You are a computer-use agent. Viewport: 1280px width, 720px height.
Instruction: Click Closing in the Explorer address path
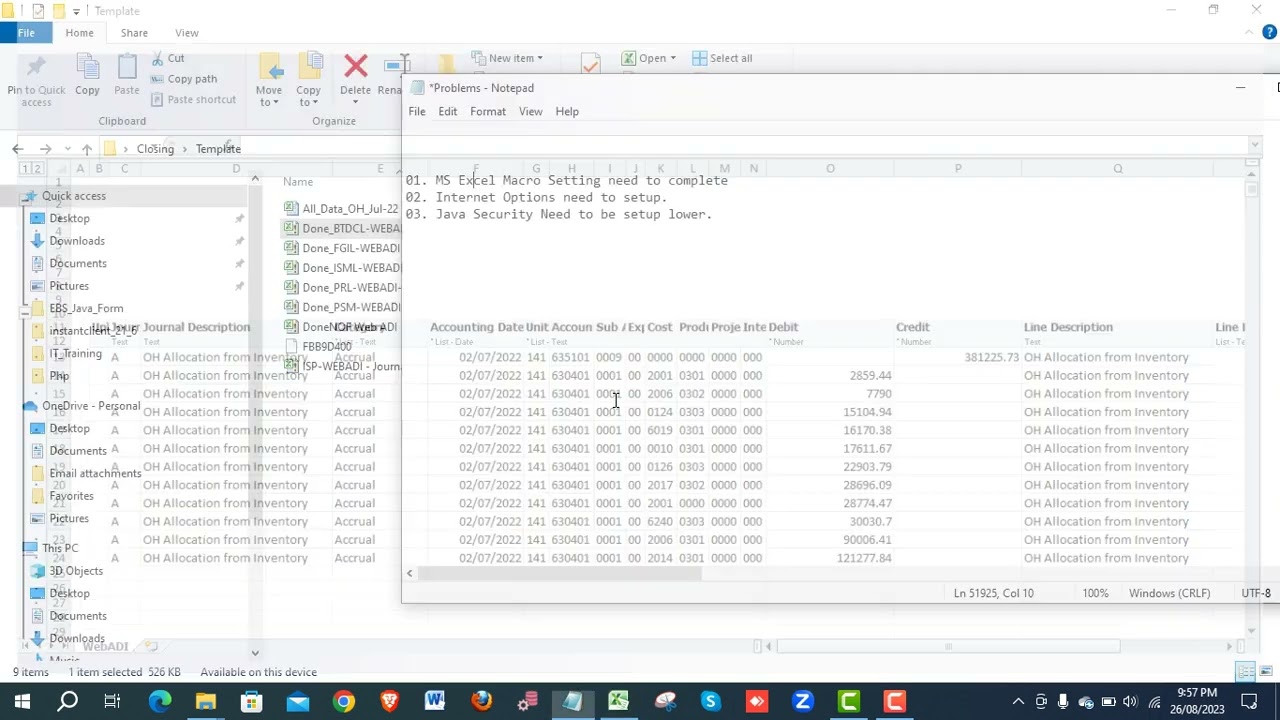pos(155,149)
